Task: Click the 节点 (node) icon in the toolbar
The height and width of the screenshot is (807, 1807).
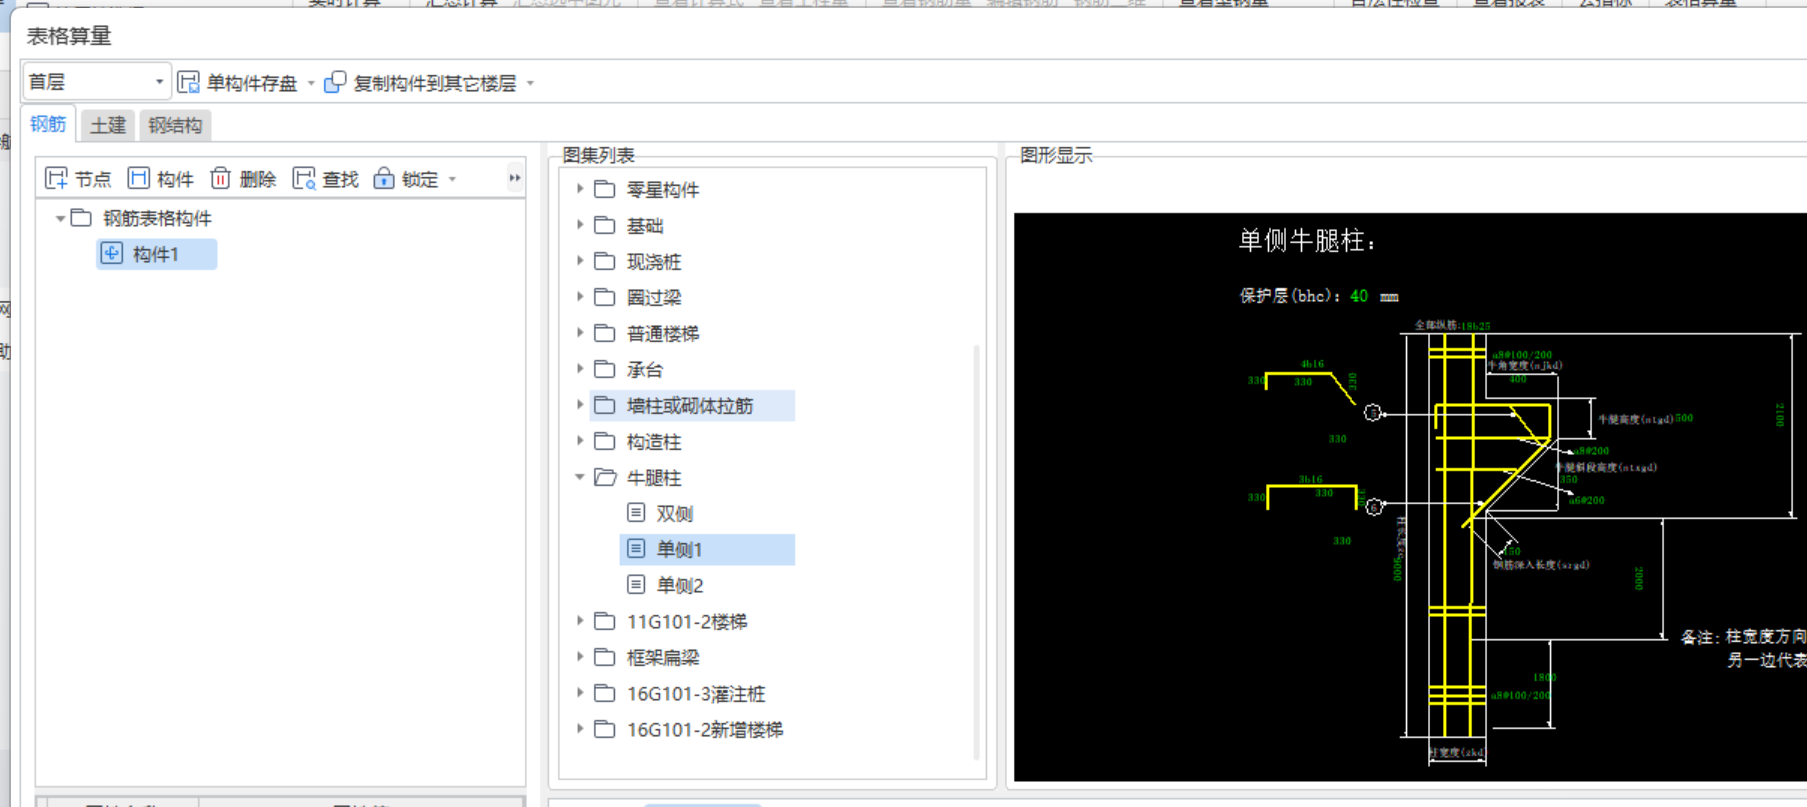Action: [57, 179]
